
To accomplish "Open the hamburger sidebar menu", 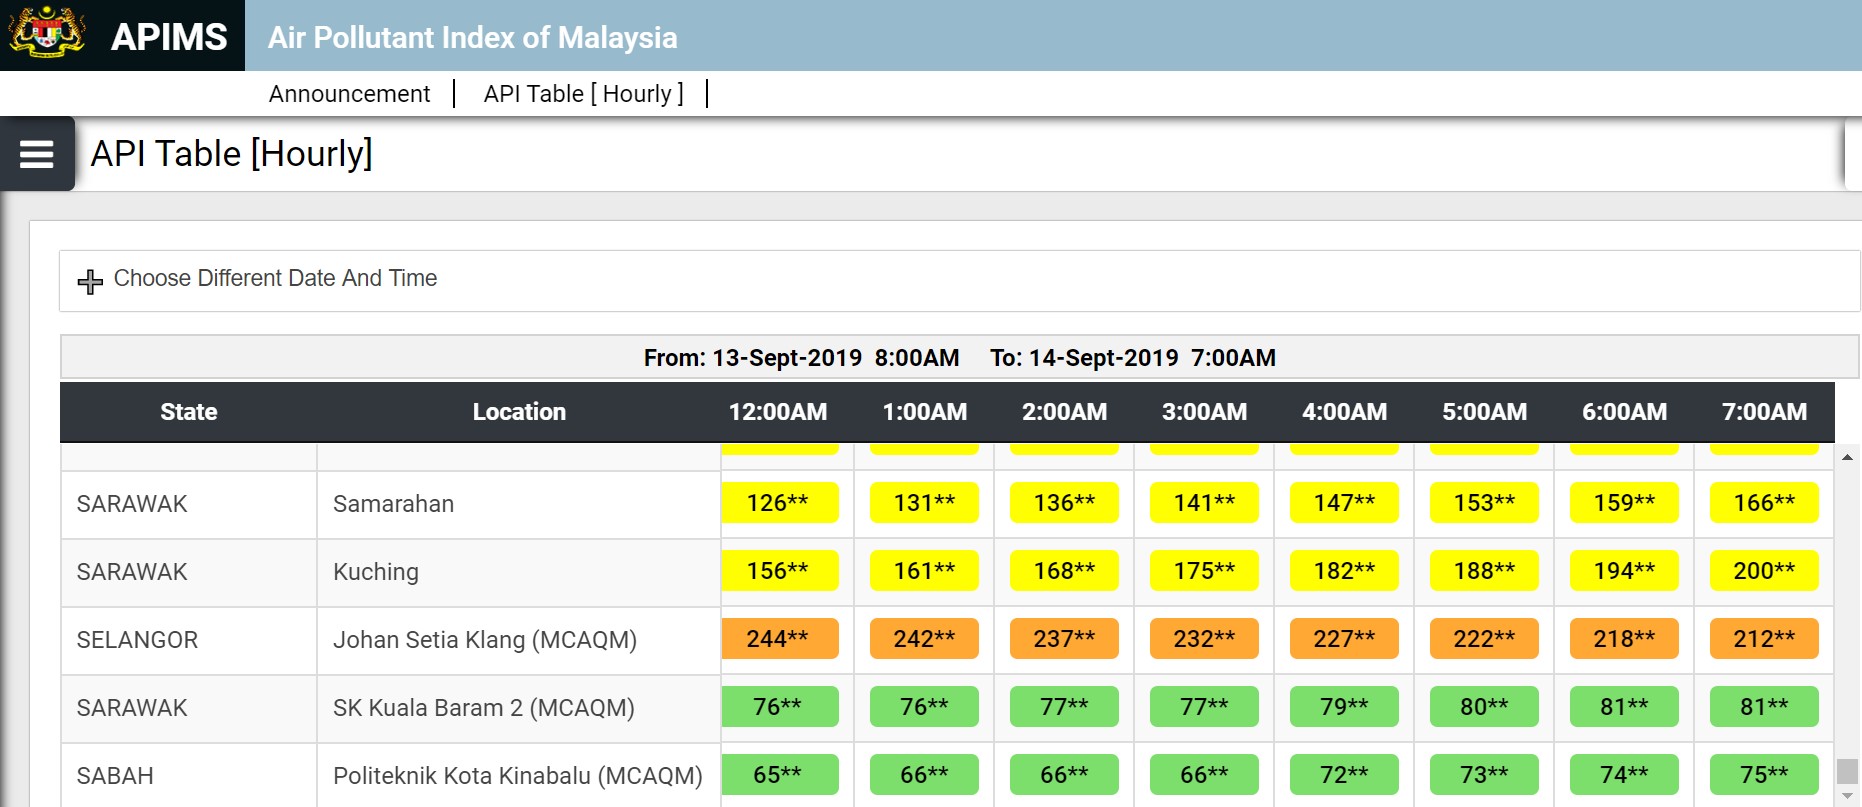I will tap(37, 154).
